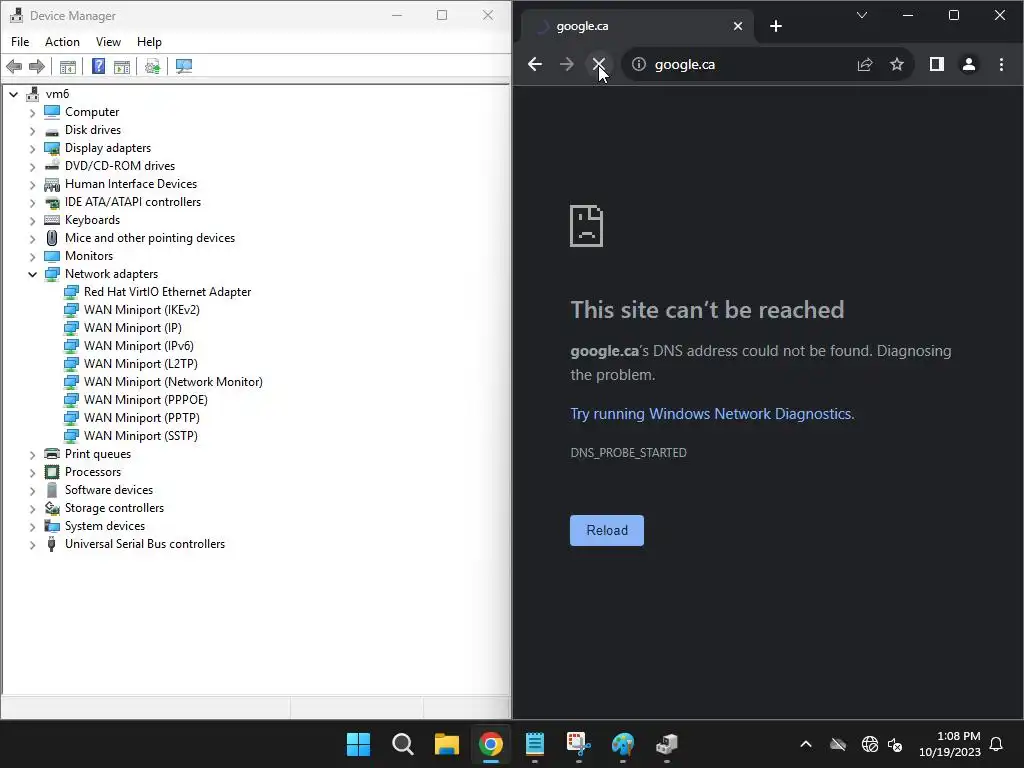The image size is (1024, 768).
Task: Select WAN Miniport (IPv6)
Action: tap(138, 345)
